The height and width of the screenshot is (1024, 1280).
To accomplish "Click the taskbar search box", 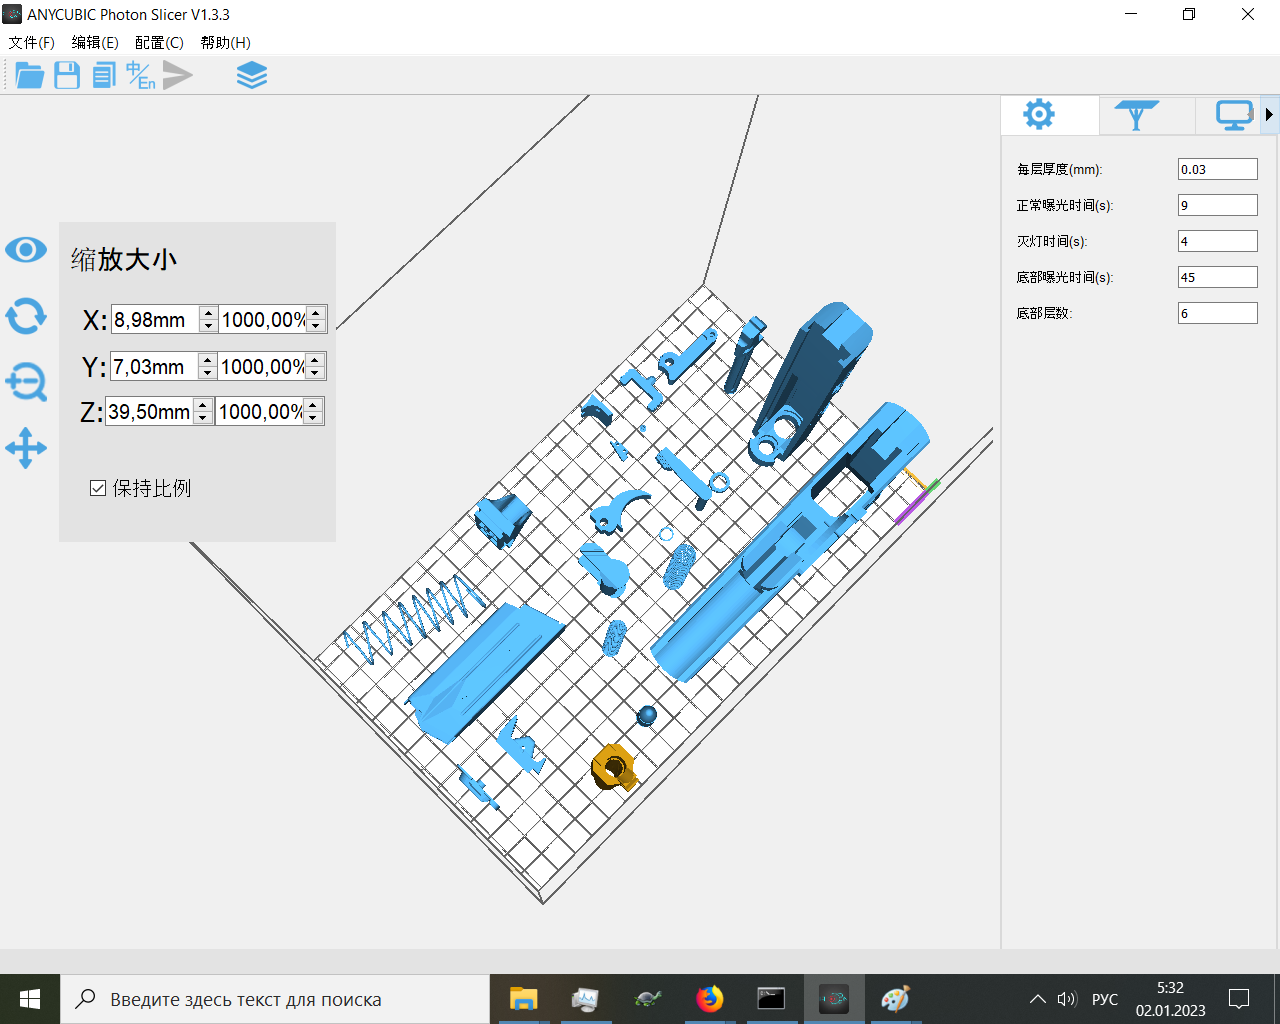I will 275,999.
